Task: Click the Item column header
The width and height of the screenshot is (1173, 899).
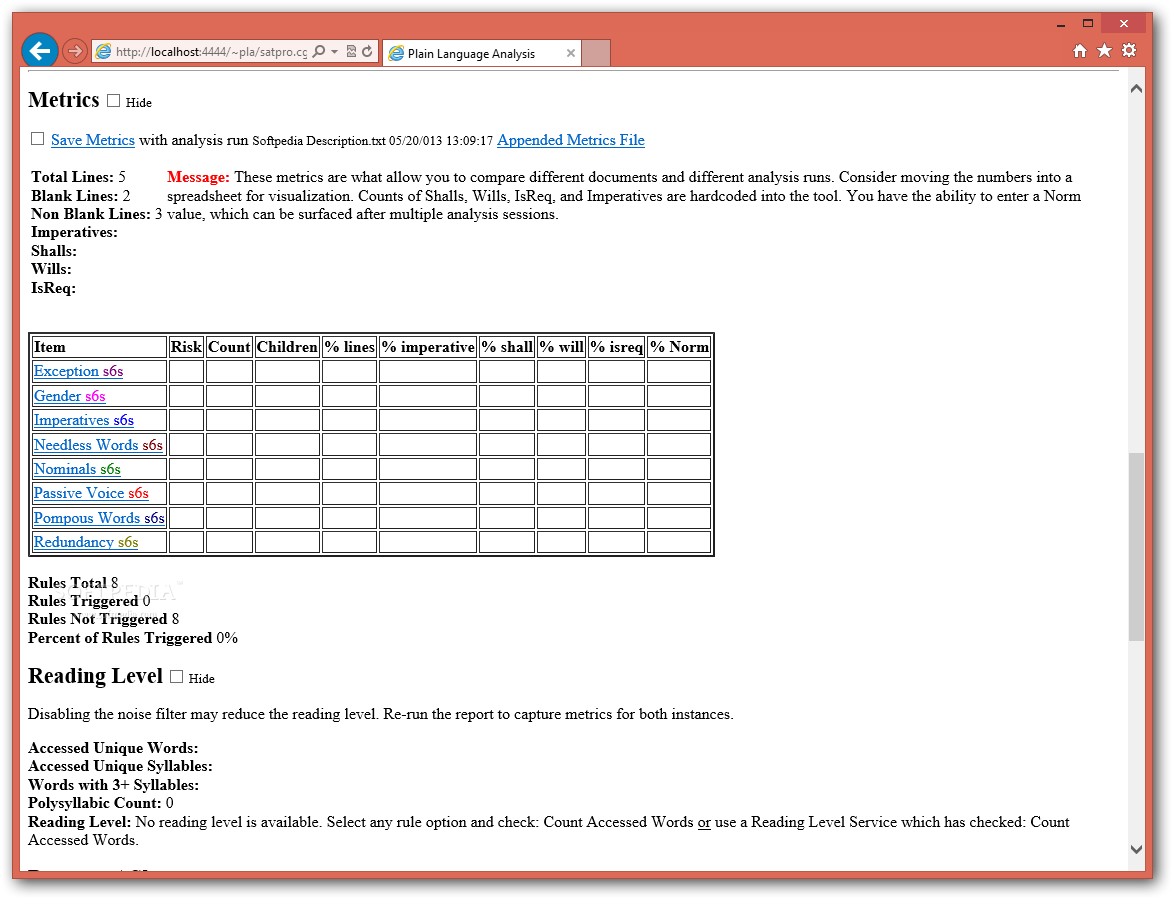Action: pyautogui.click(x=99, y=347)
